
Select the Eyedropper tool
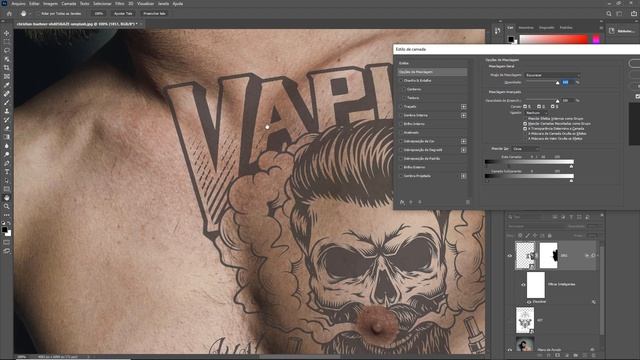click(x=7, y=85)
